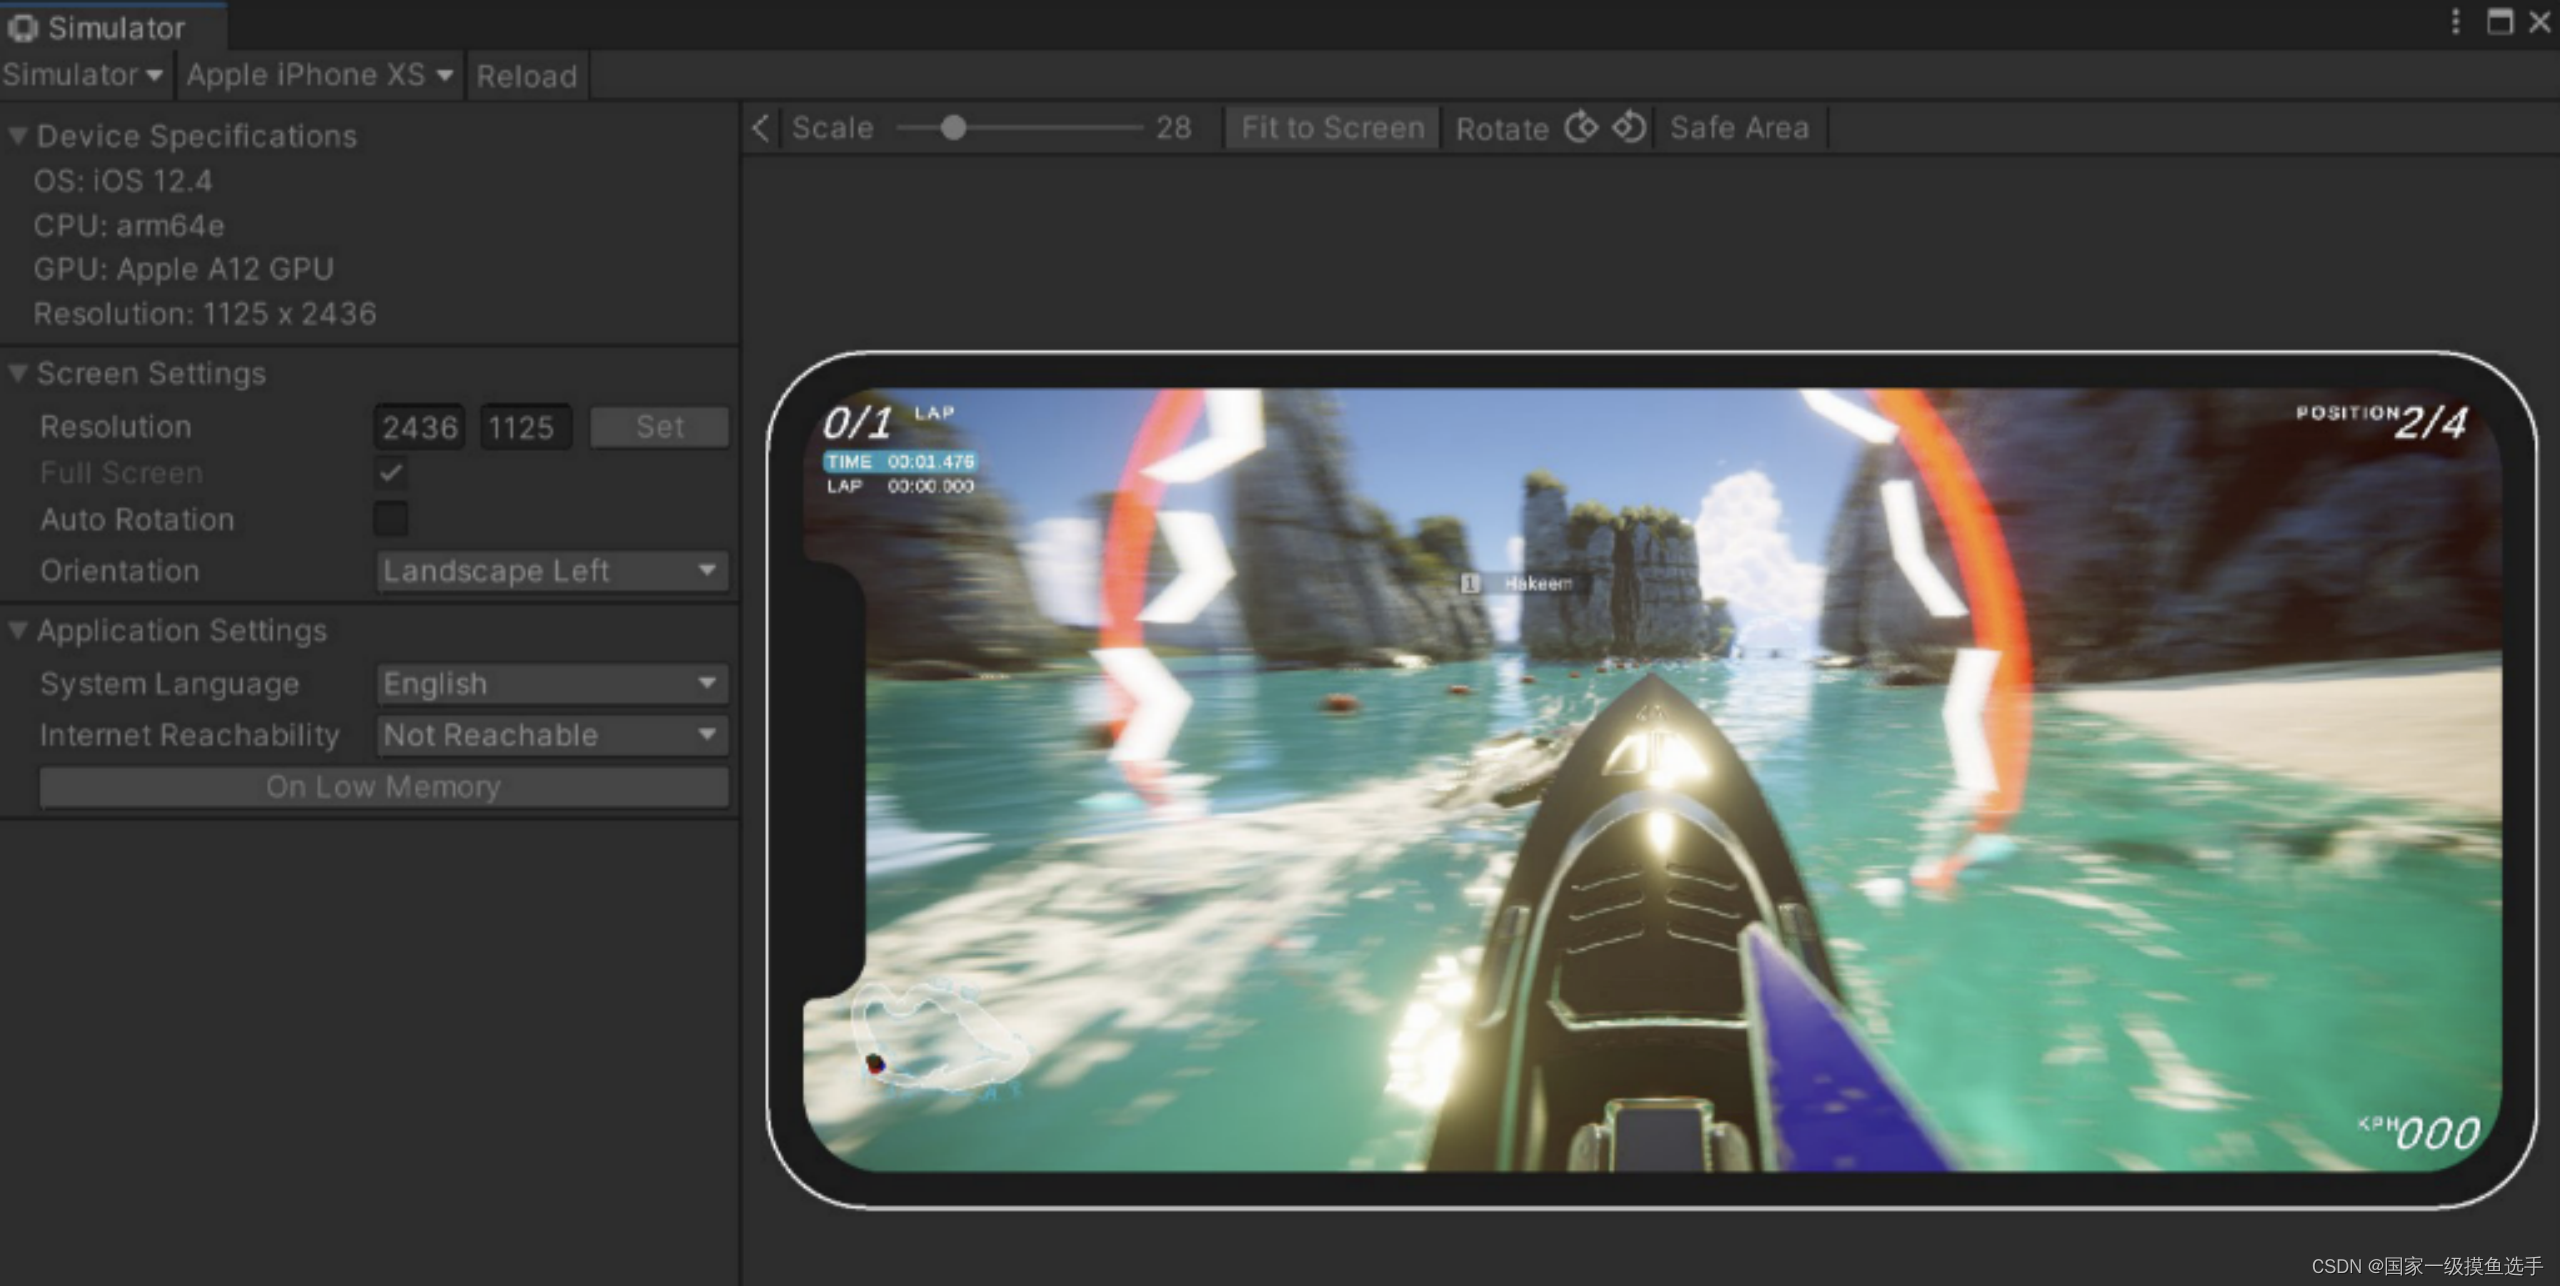Click the Fit to Screen button
The width and height of the screenshot is (2560, 1286).
[x=1332, y=128]
